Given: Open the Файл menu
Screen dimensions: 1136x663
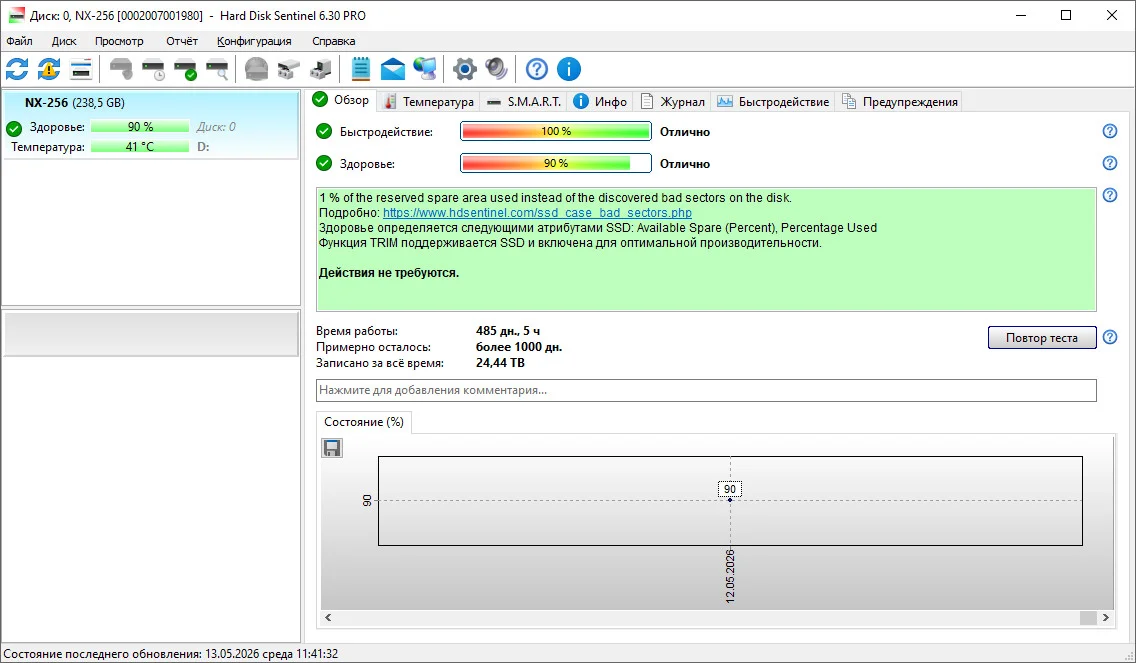Looking at the screenshot, I should coord(20,41).
